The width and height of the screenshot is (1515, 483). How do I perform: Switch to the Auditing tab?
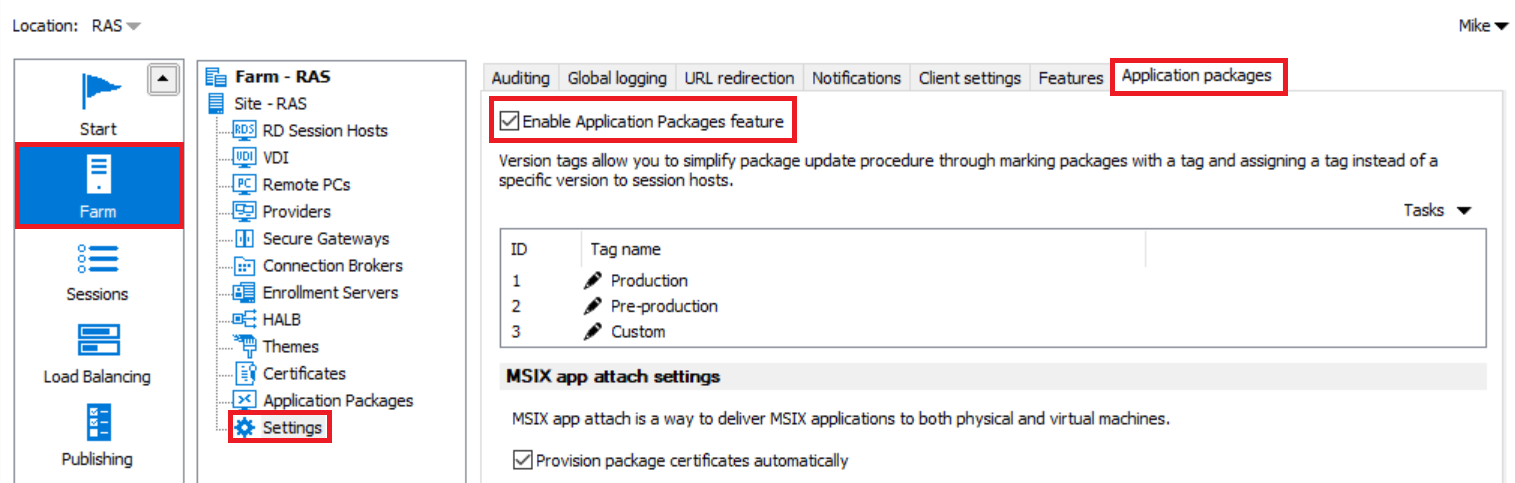520,77
